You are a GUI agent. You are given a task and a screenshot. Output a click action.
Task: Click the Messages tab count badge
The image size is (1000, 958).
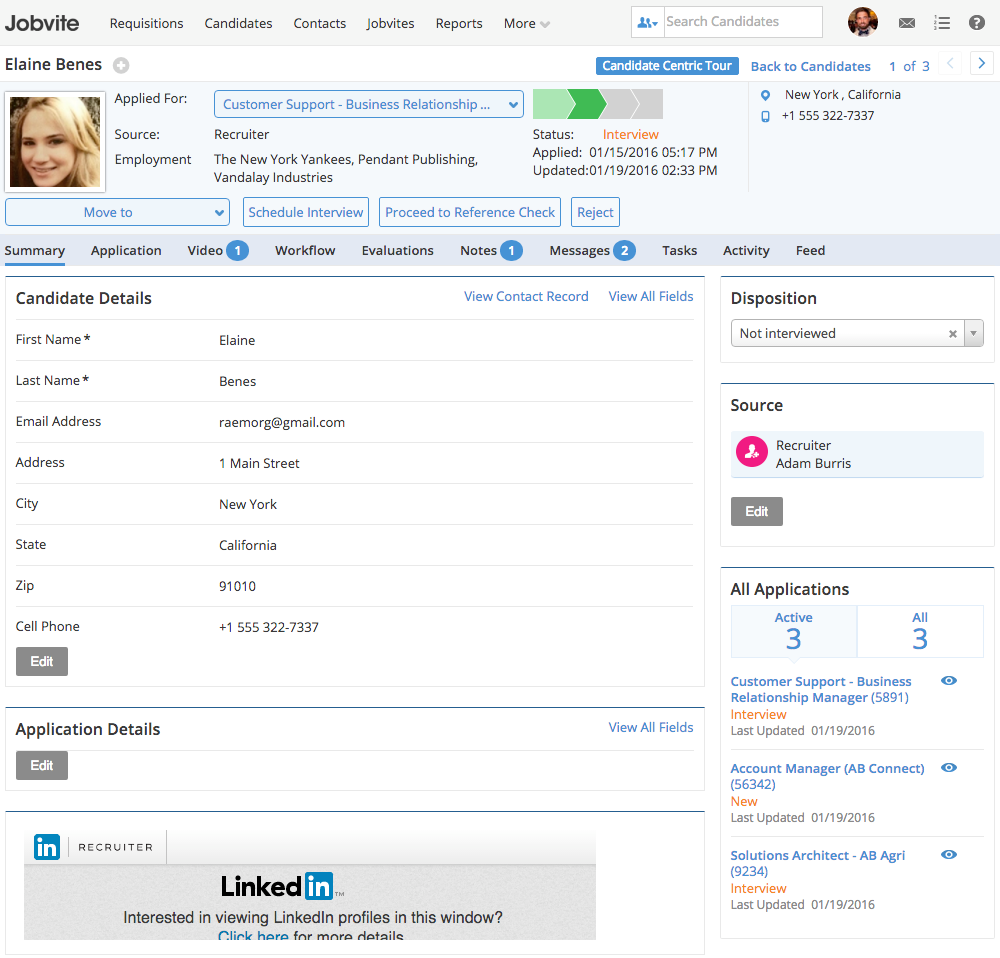[x=624, y=251]
